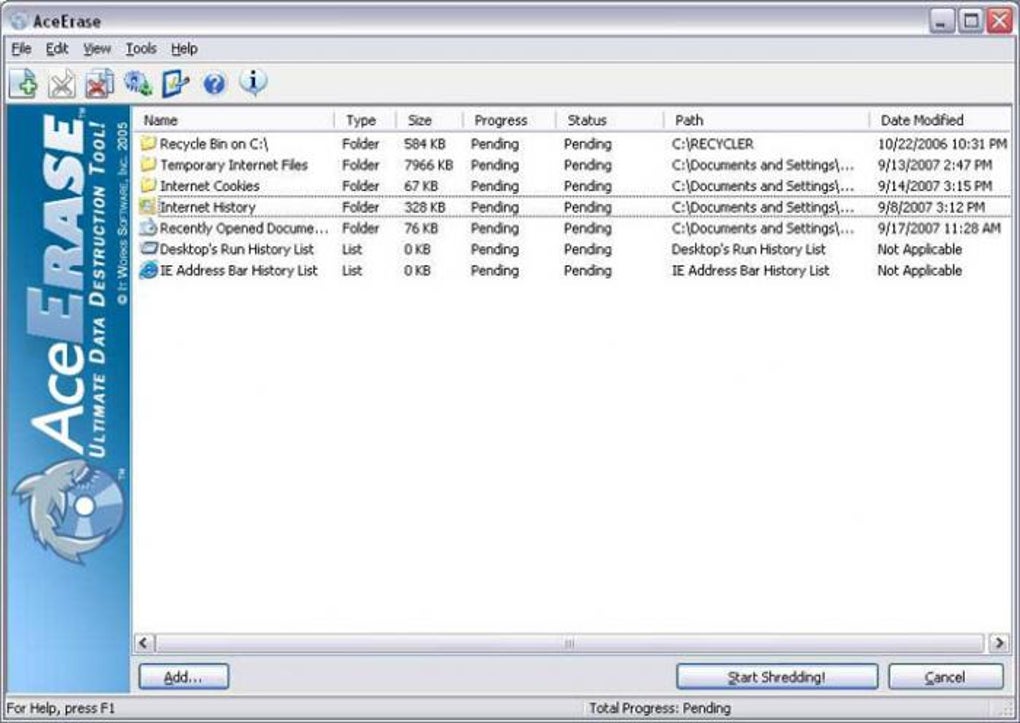
Task: Click the Cancel button
Action: 945,677
